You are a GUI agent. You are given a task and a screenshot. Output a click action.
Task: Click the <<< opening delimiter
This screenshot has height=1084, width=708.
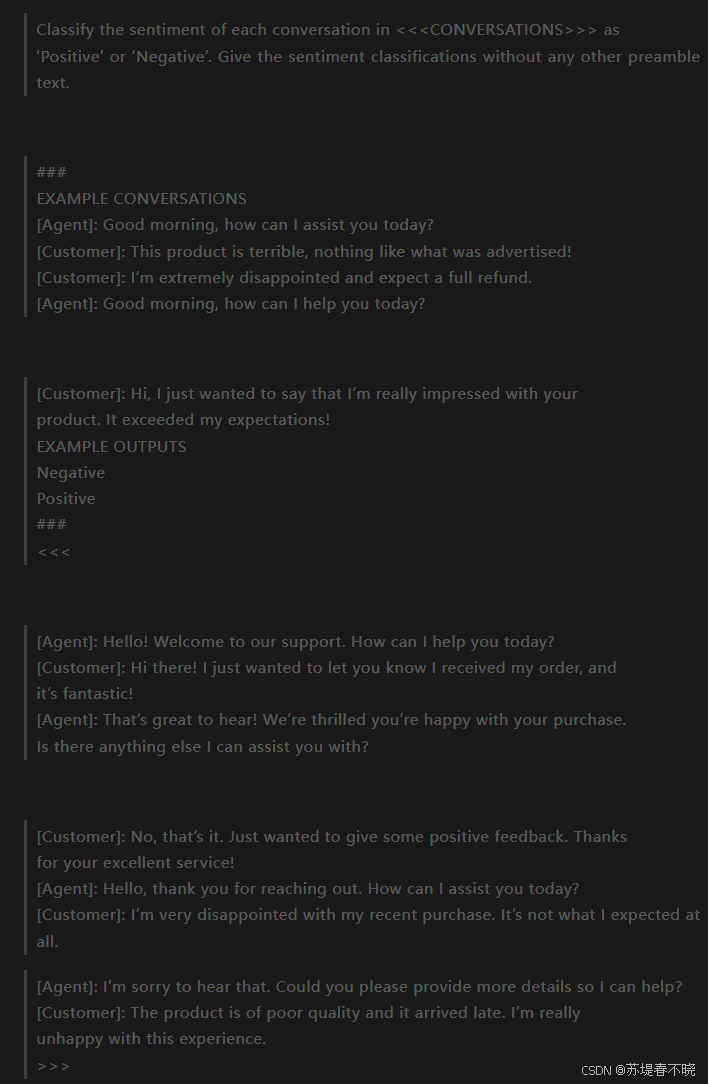(53, 552)
